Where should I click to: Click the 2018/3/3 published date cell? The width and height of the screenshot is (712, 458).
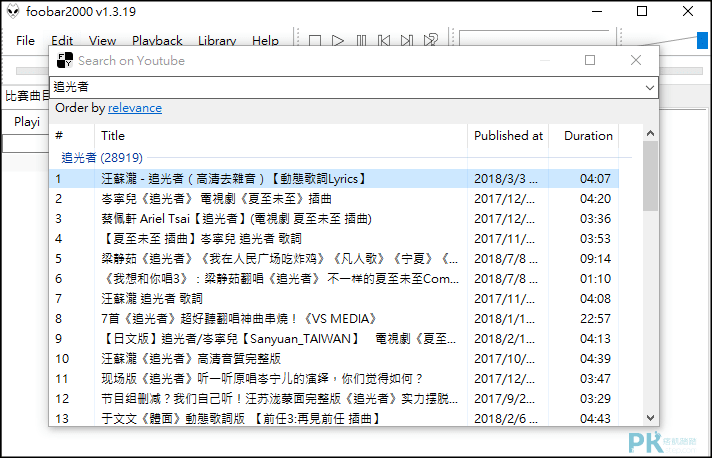[x=506, y=179]
